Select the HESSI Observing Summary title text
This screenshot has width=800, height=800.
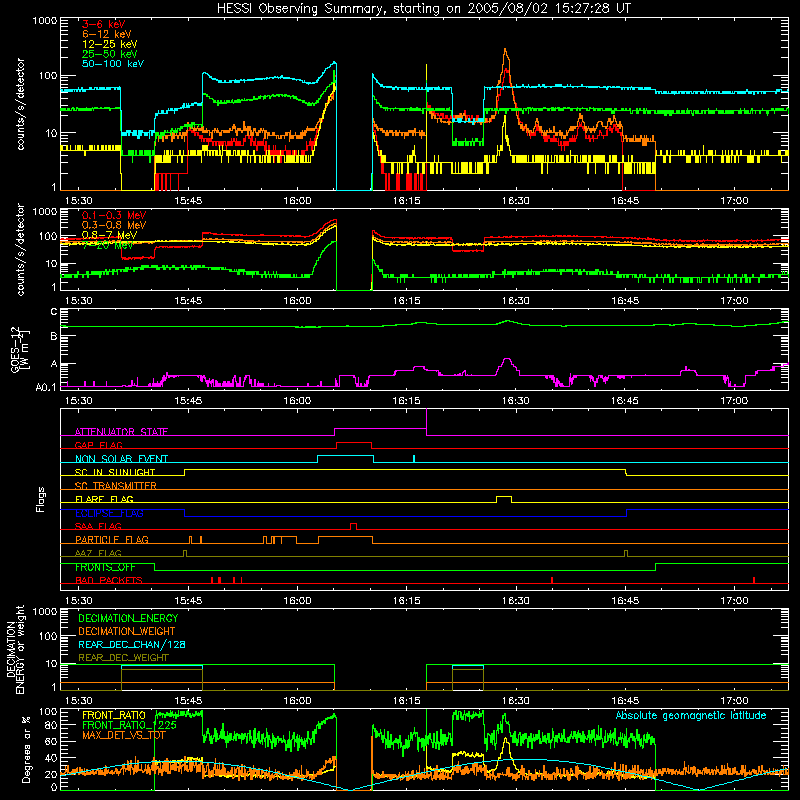coord(424,9)
